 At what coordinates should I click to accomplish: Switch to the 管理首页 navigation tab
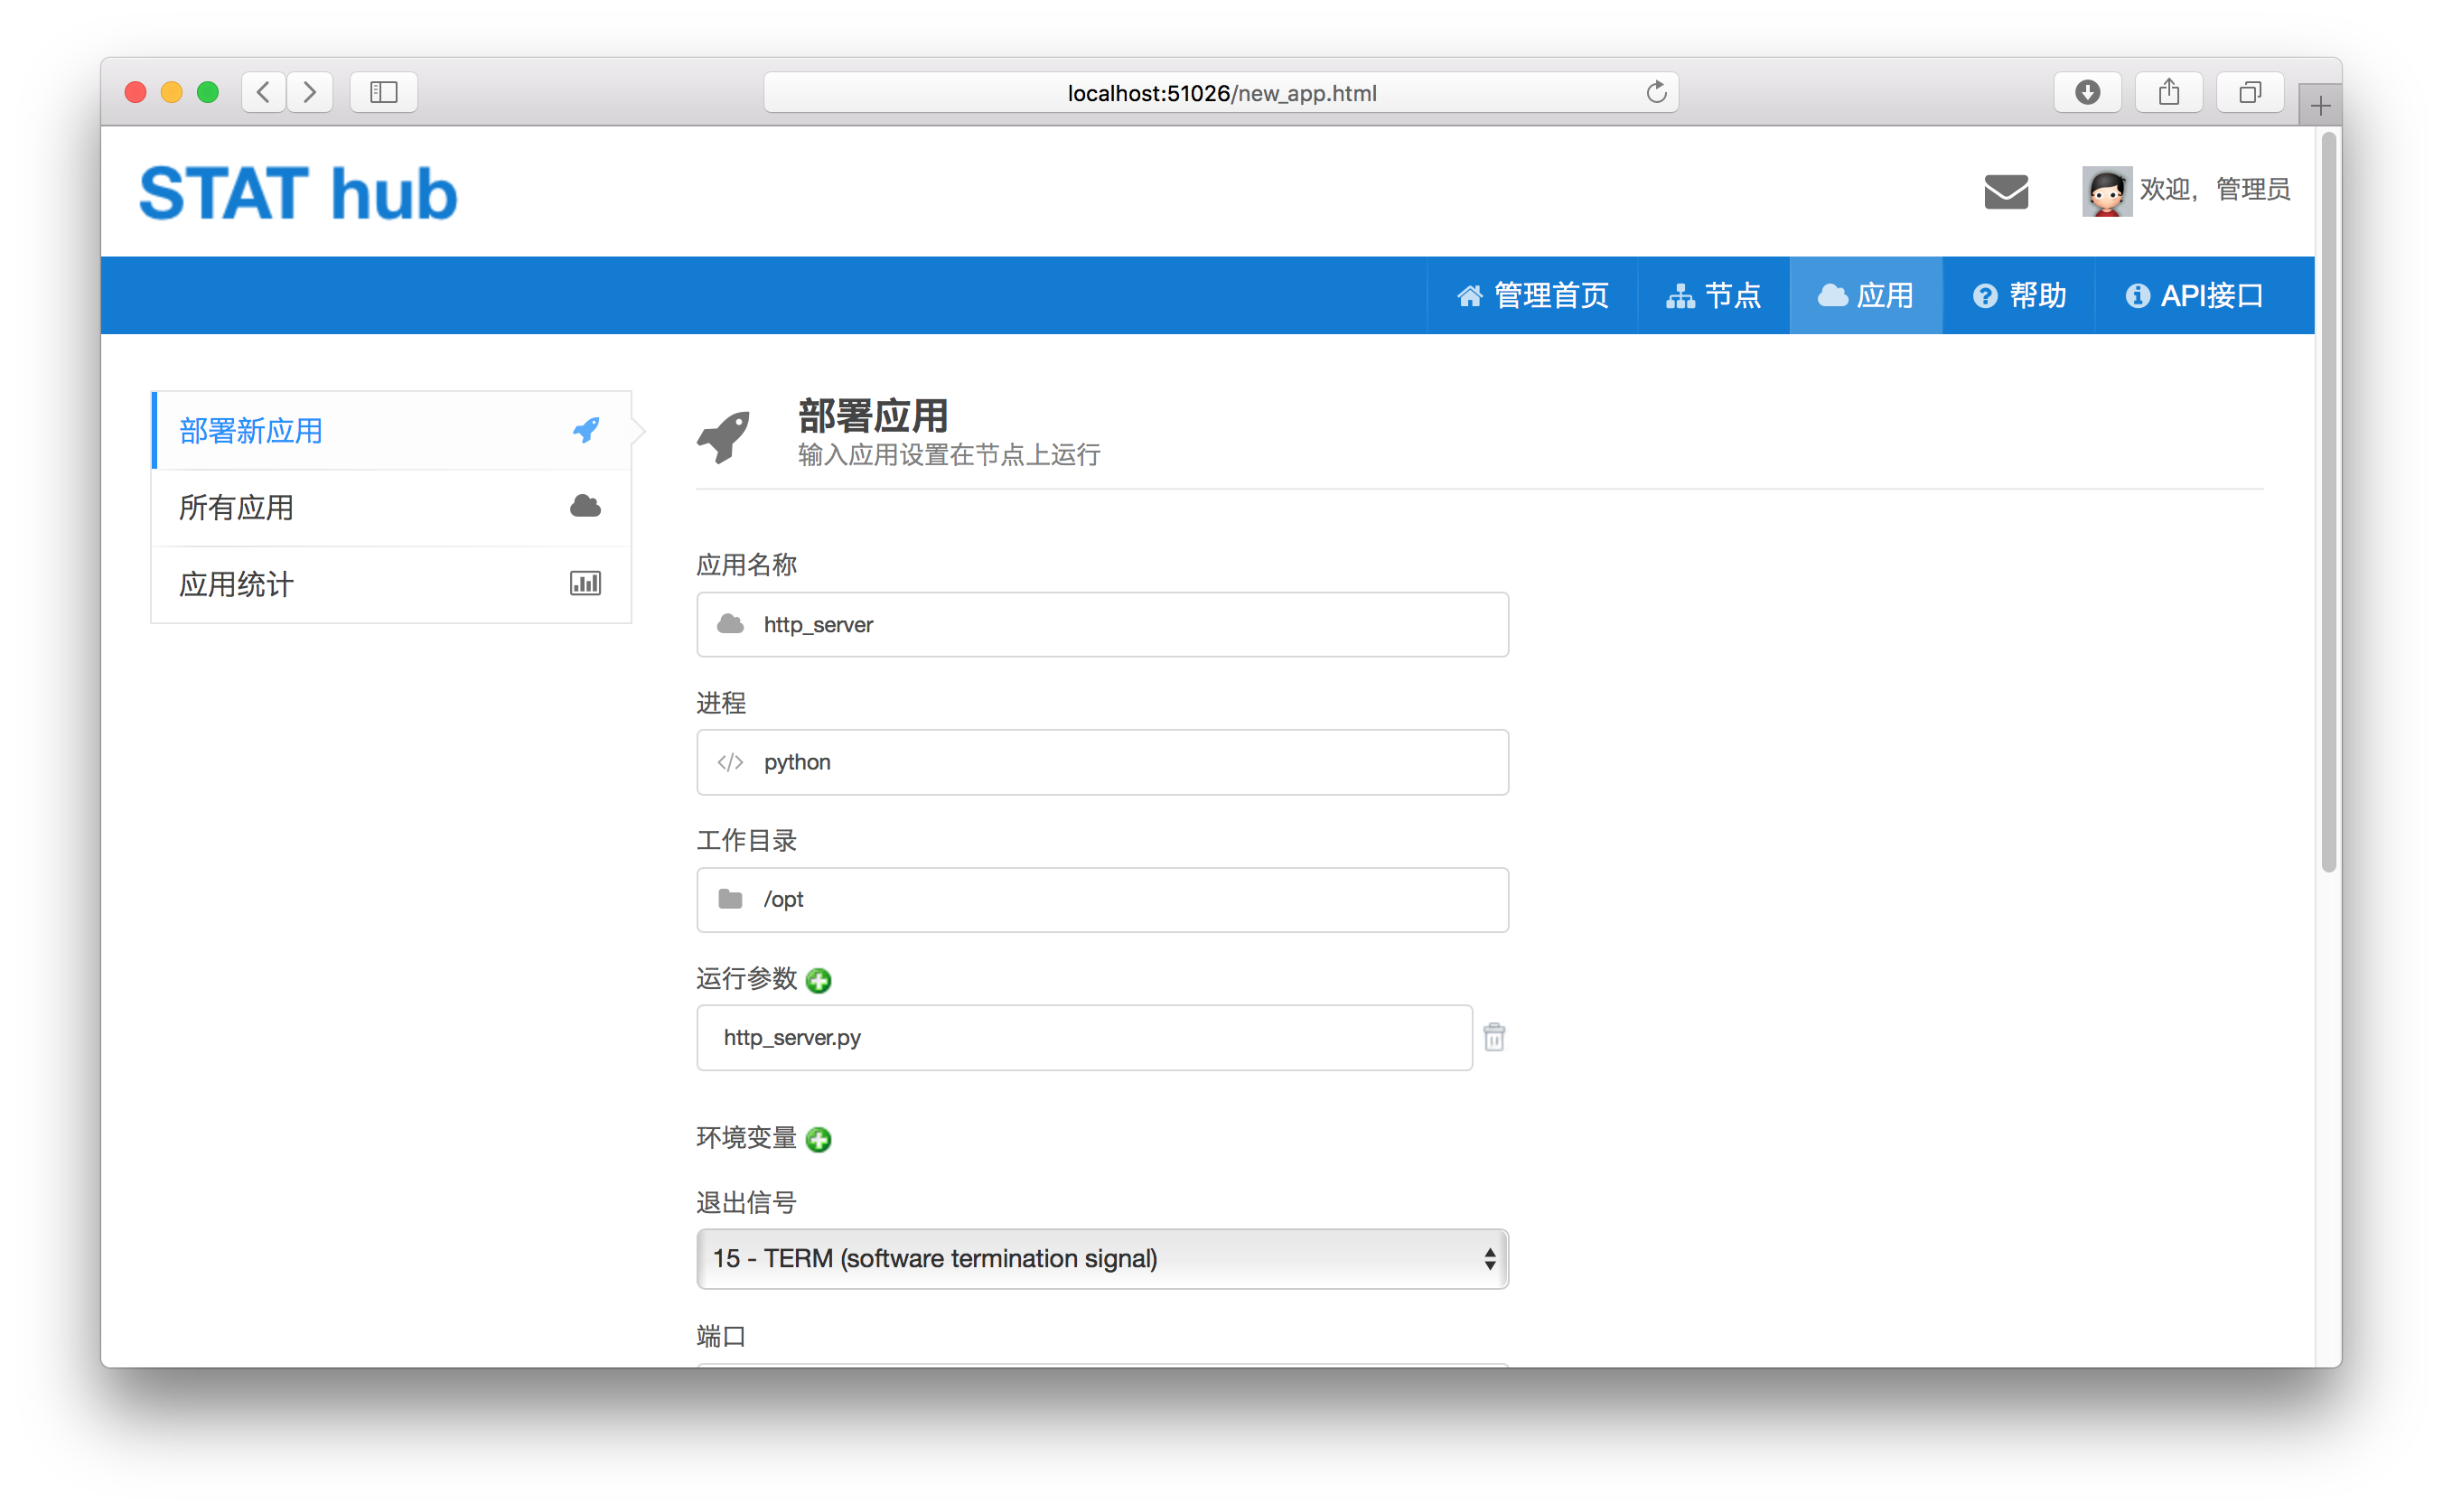click(1532, 295)
